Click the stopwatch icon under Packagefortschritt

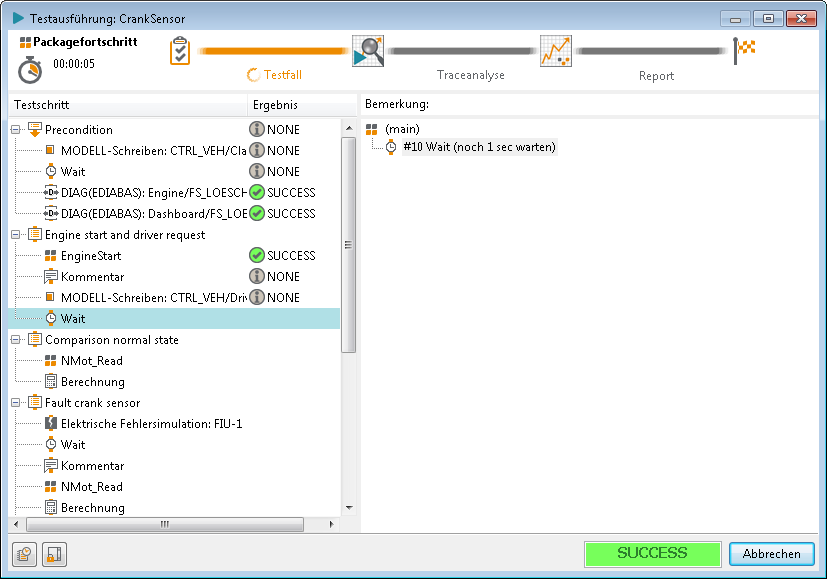(30, 70)
